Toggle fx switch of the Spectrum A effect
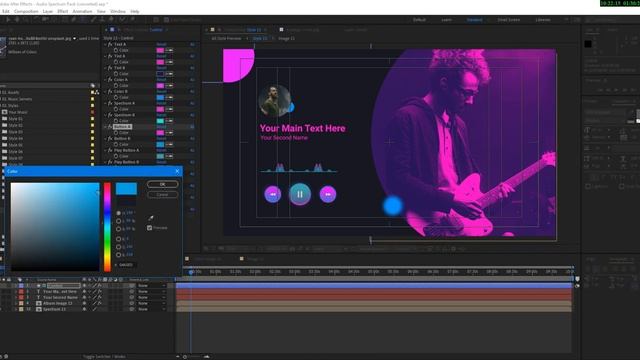640x360 pixels. 110,103
